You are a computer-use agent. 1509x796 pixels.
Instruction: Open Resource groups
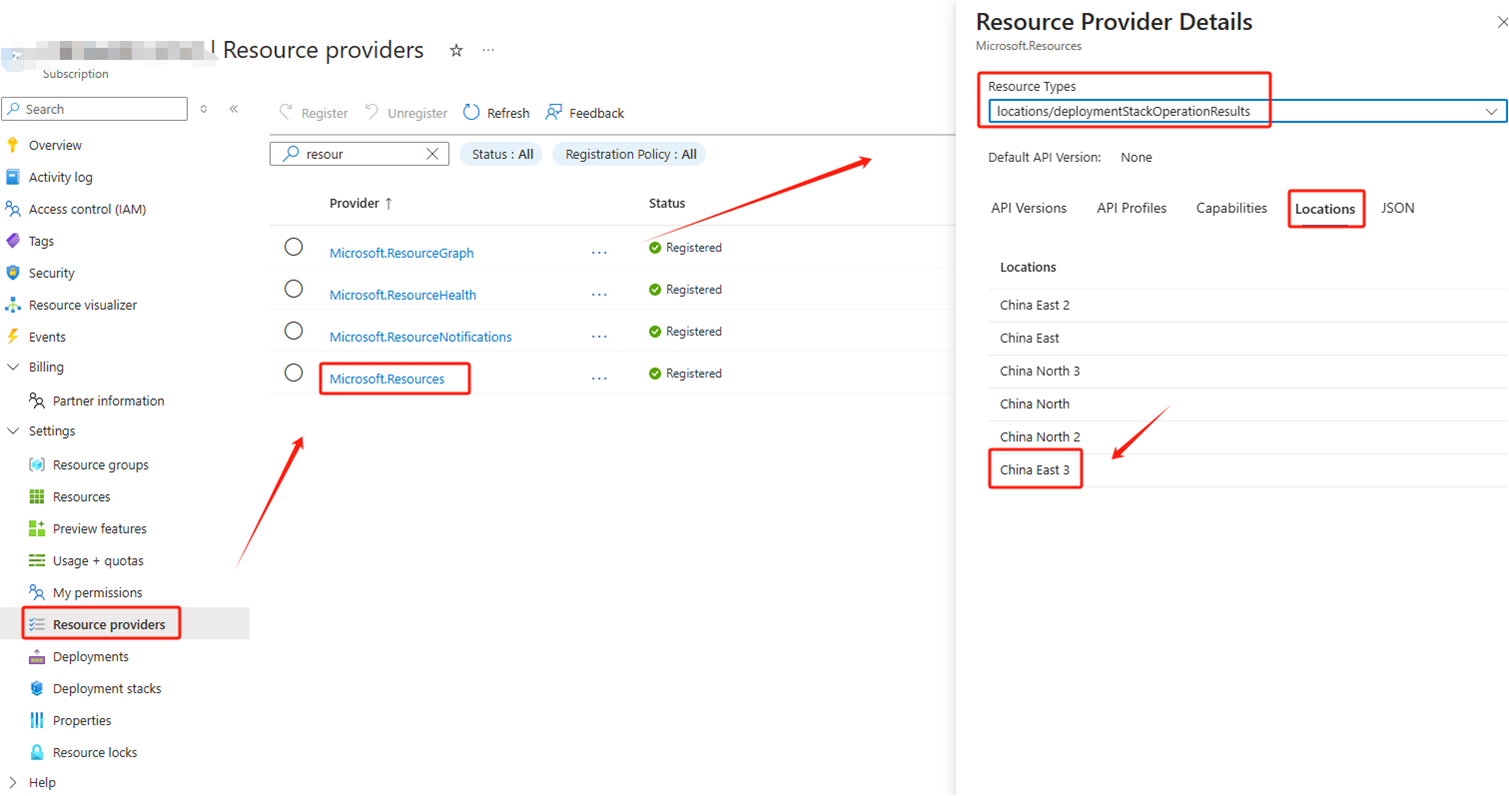(x=100, y=465)
